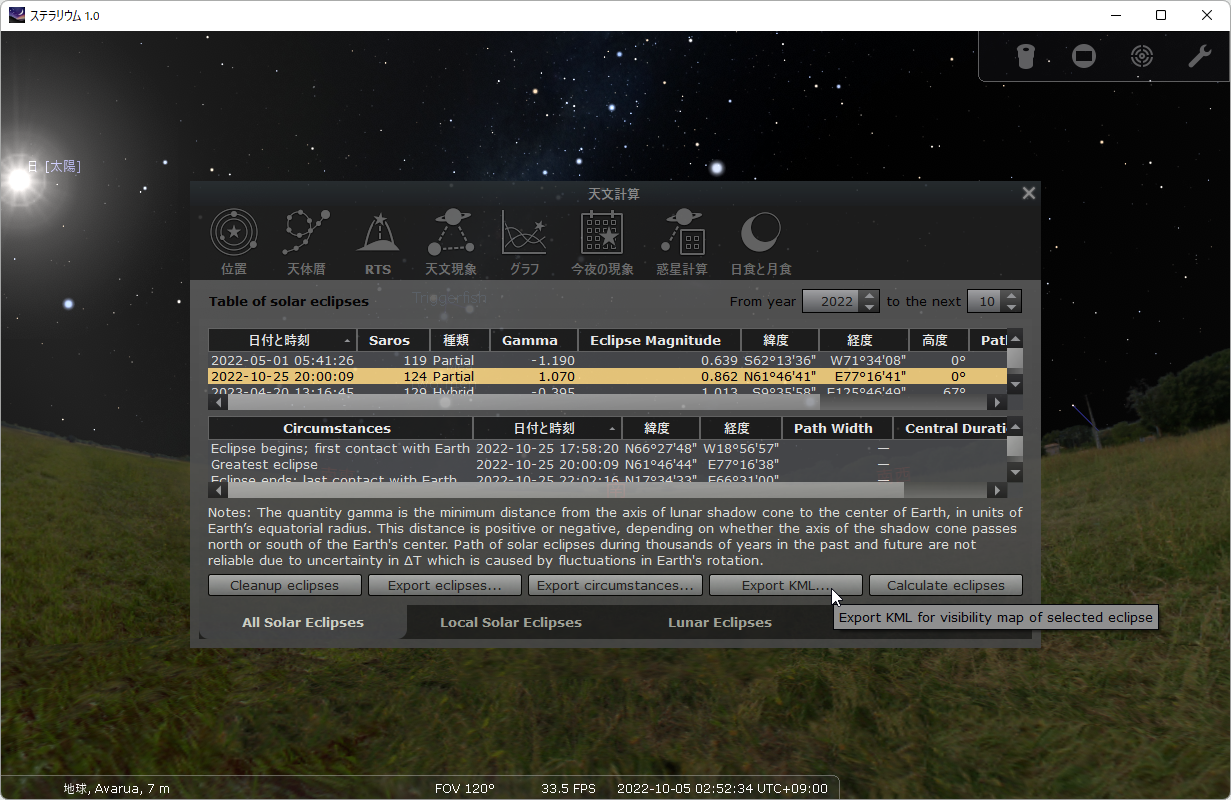The width and height of the screenshot is (1231, 800).
Task: Click the Sun (太陽) in the sky
Action: click(19, 179)
